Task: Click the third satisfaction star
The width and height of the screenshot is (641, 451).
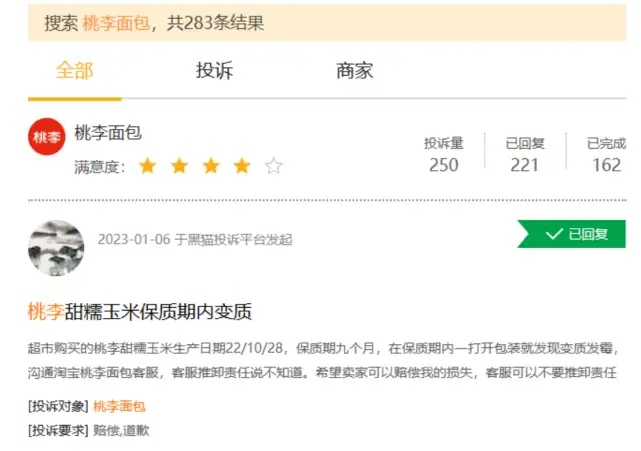Action: (x=211, y=166)
